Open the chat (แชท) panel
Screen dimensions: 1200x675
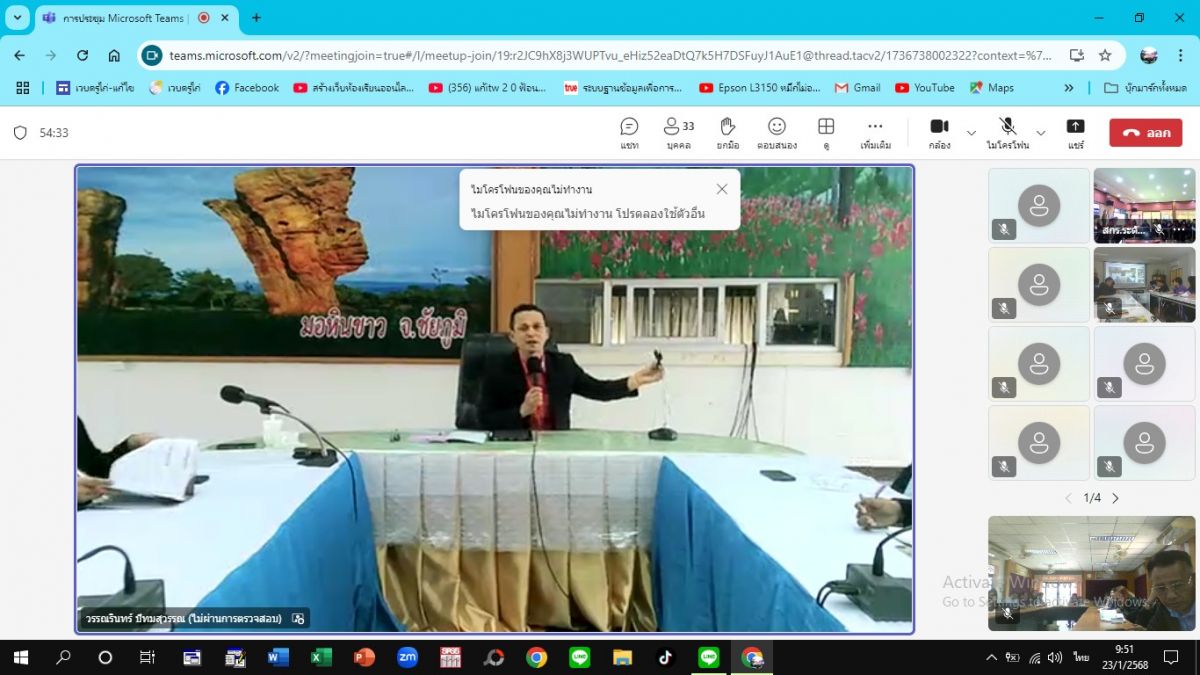pyautogui.click(x=629, y=133)
